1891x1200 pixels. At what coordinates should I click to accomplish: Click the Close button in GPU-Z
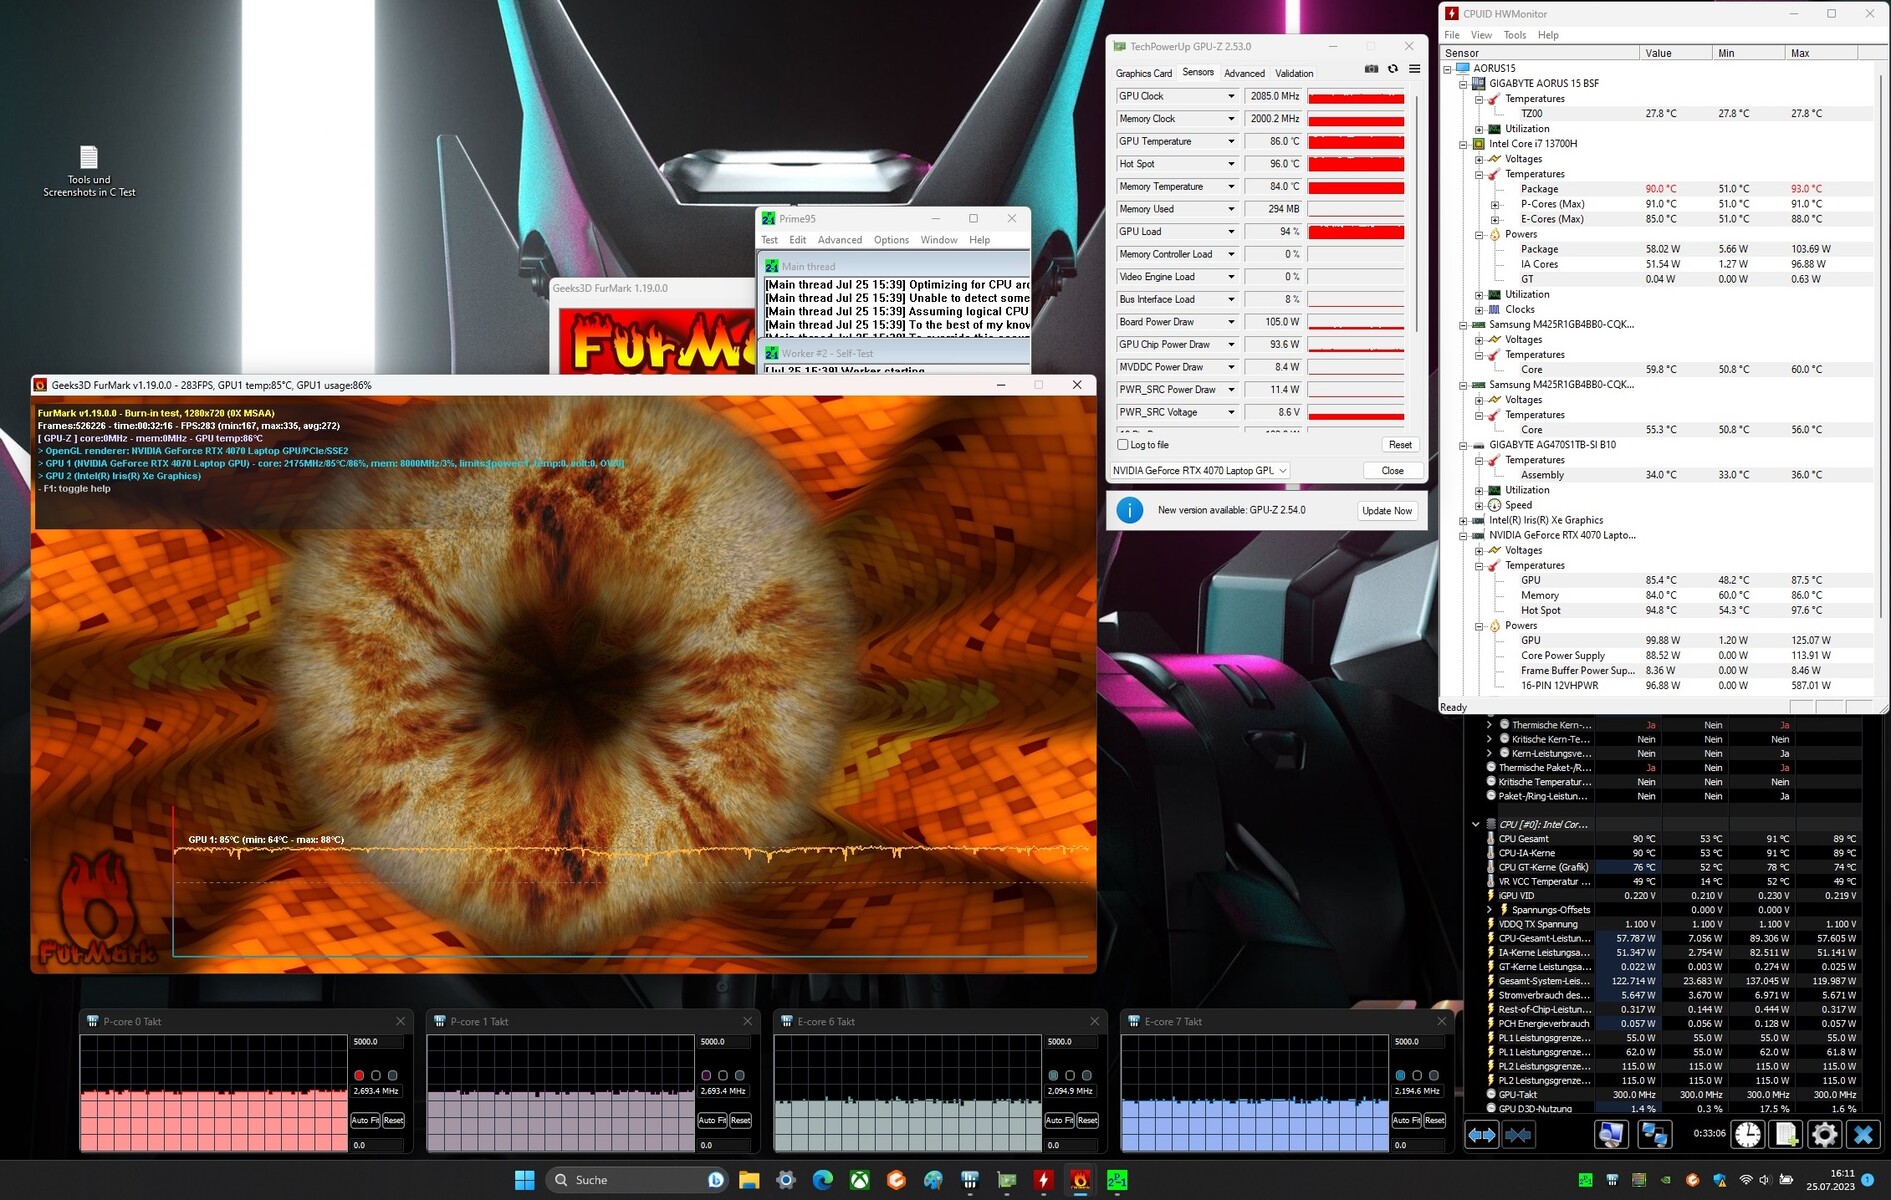(1392, 470)
